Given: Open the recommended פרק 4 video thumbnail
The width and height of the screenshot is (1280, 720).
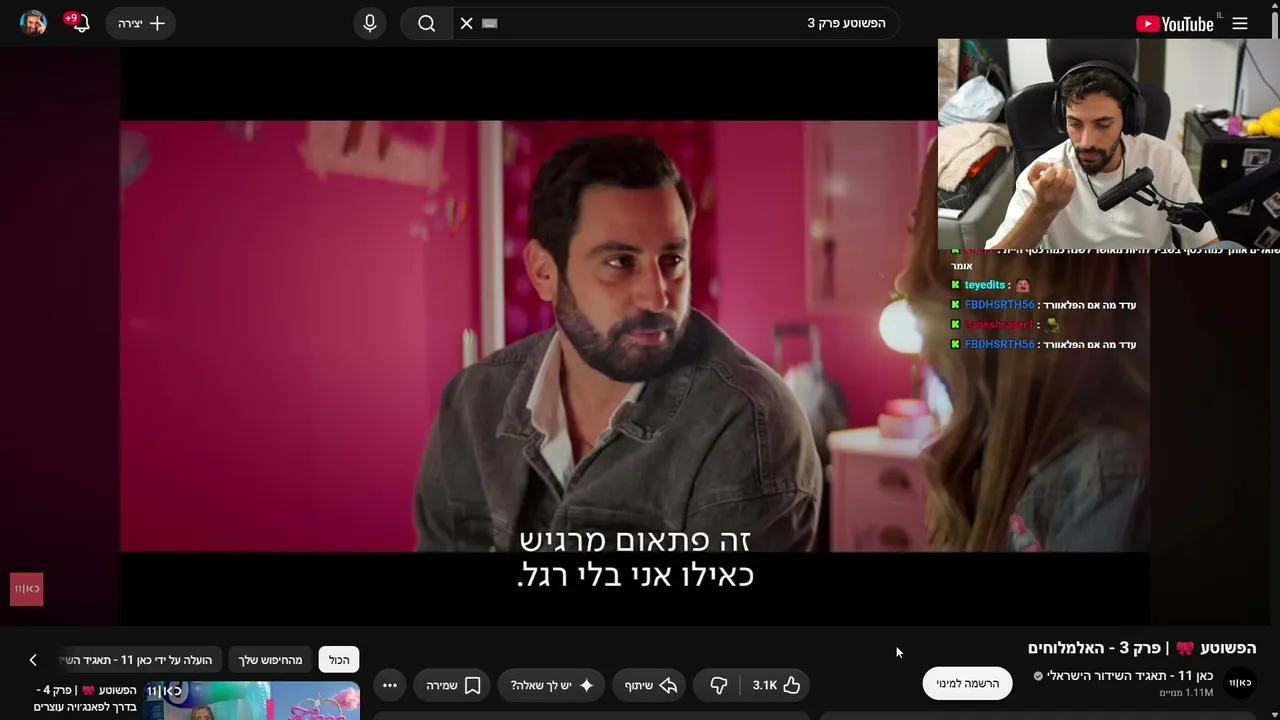Looking at the screenshot, I should pos(253,701).
